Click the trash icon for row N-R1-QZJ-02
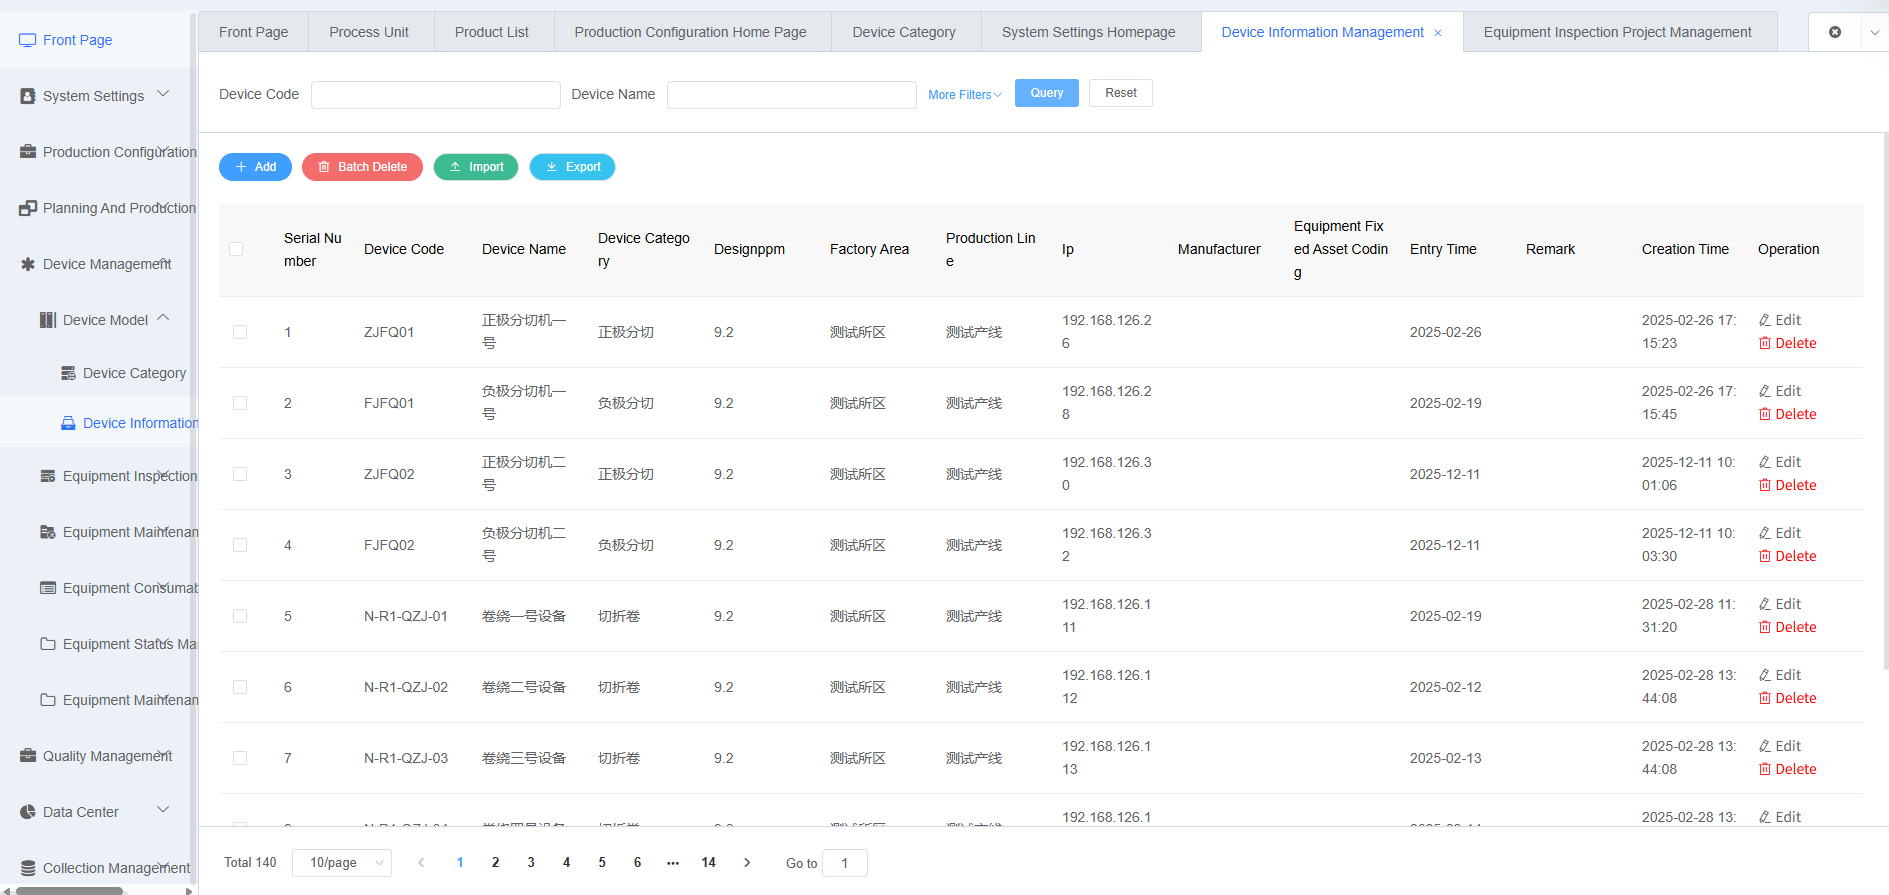 point(1765,698)
